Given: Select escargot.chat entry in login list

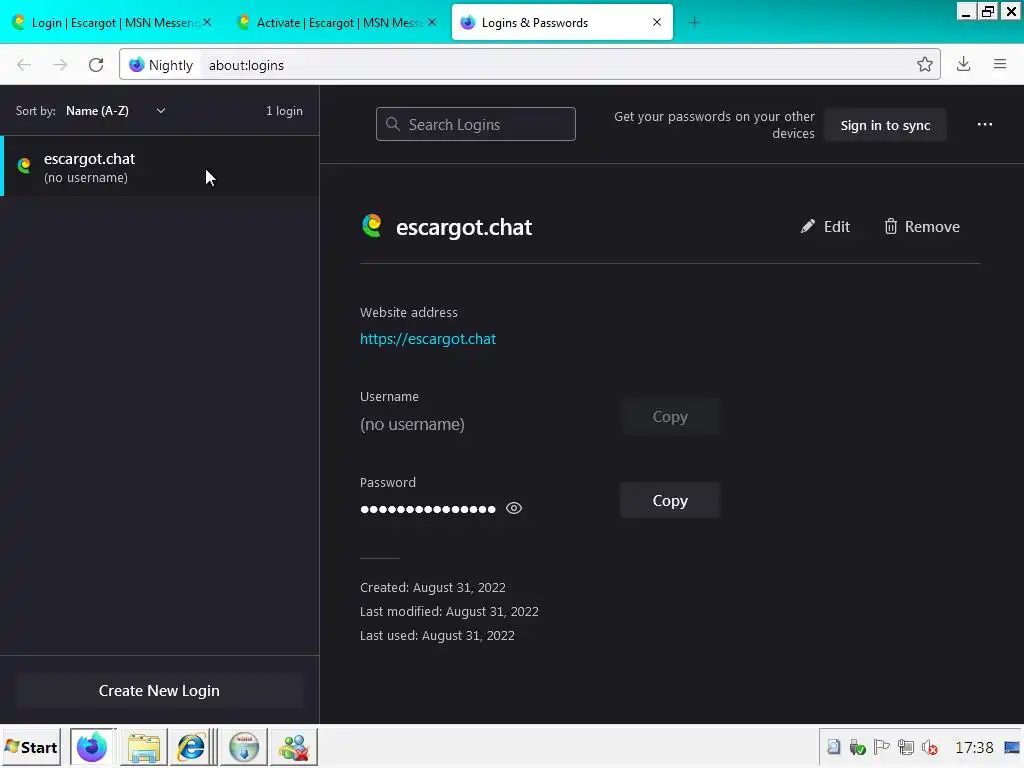Looking at the screenshot, I should click(160, 167).
